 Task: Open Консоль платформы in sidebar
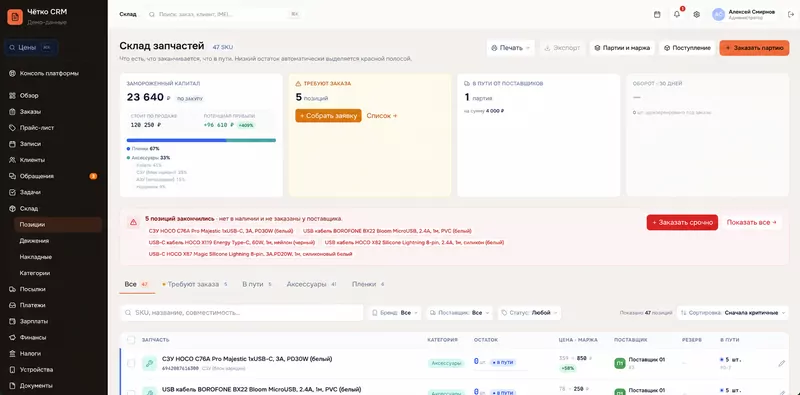49,73
